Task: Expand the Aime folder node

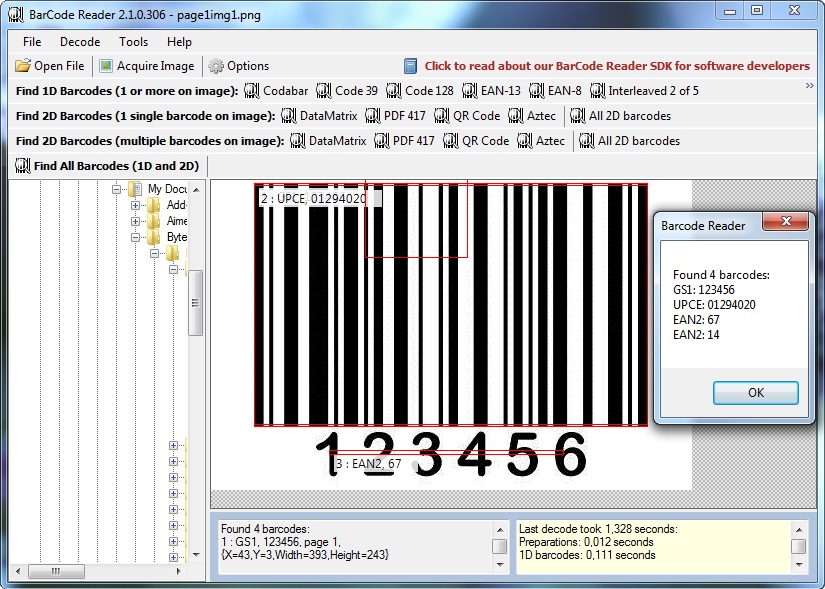Action: click(x=135, y=221)
